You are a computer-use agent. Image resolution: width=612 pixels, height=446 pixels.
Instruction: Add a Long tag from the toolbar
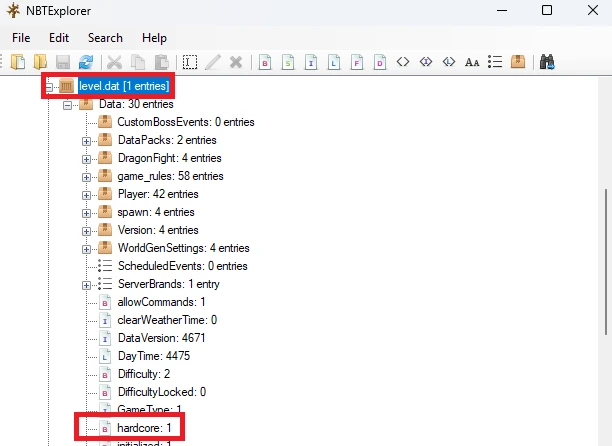tap(334, 62)
